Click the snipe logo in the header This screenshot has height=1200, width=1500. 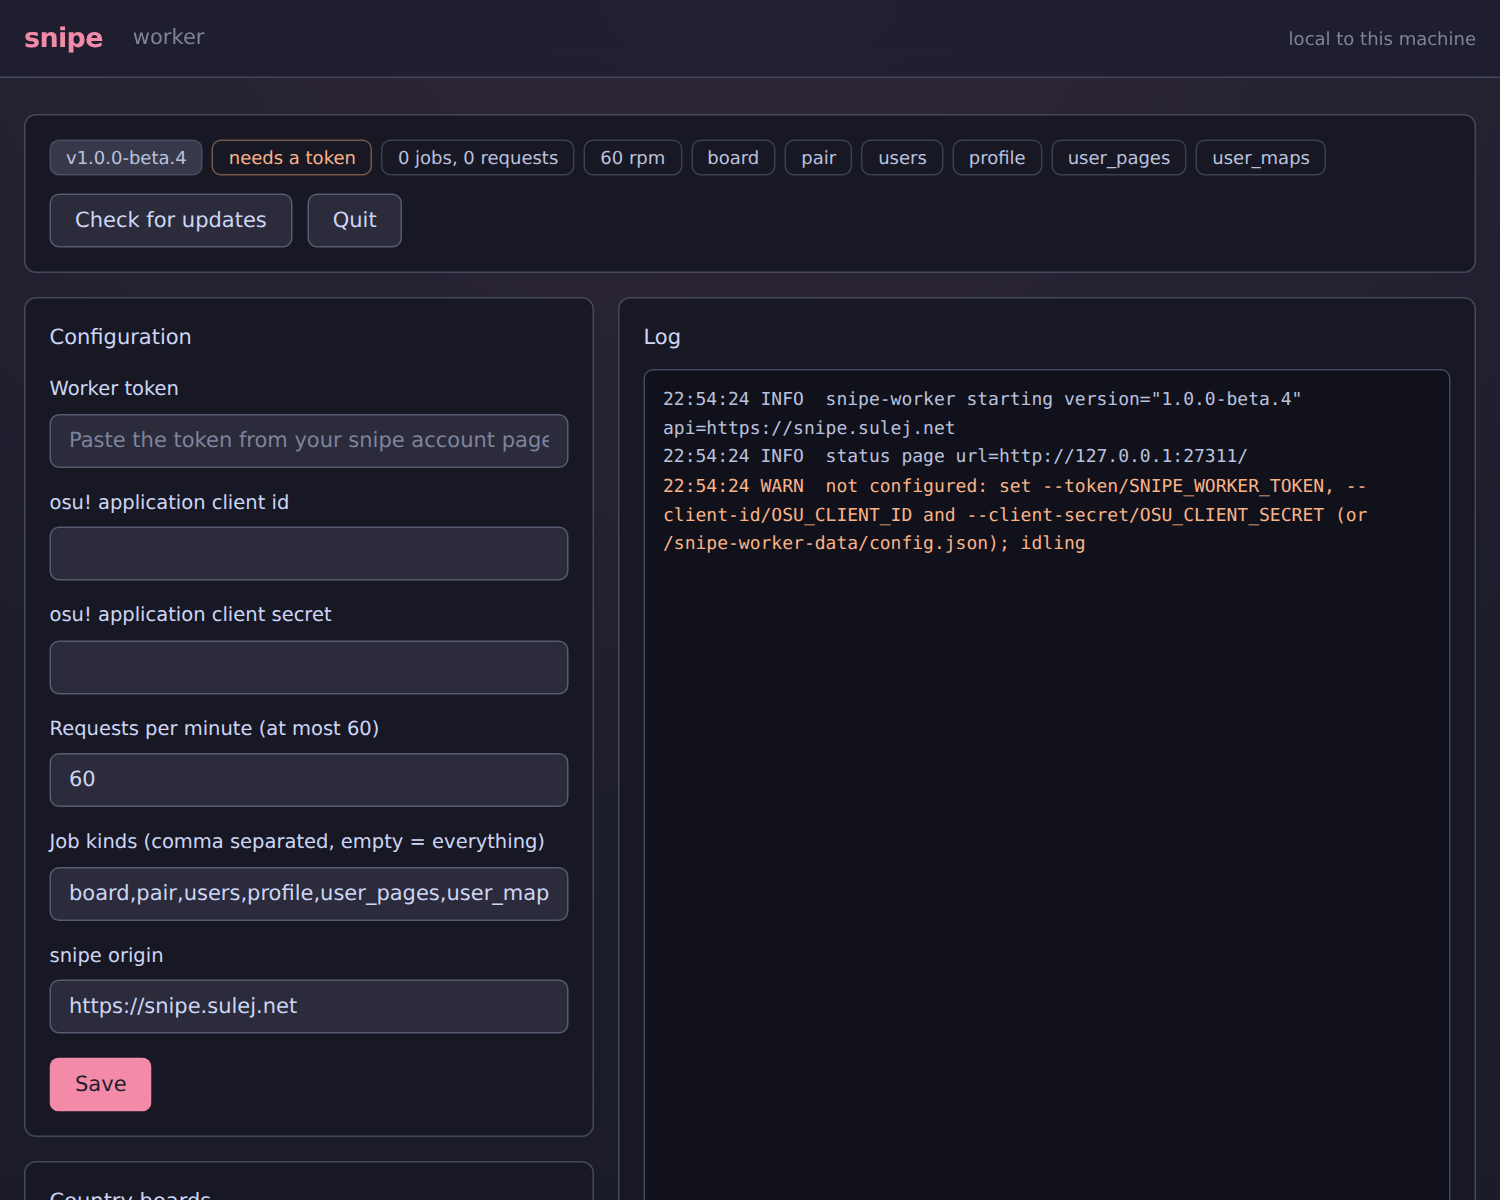tap(63, 38)
